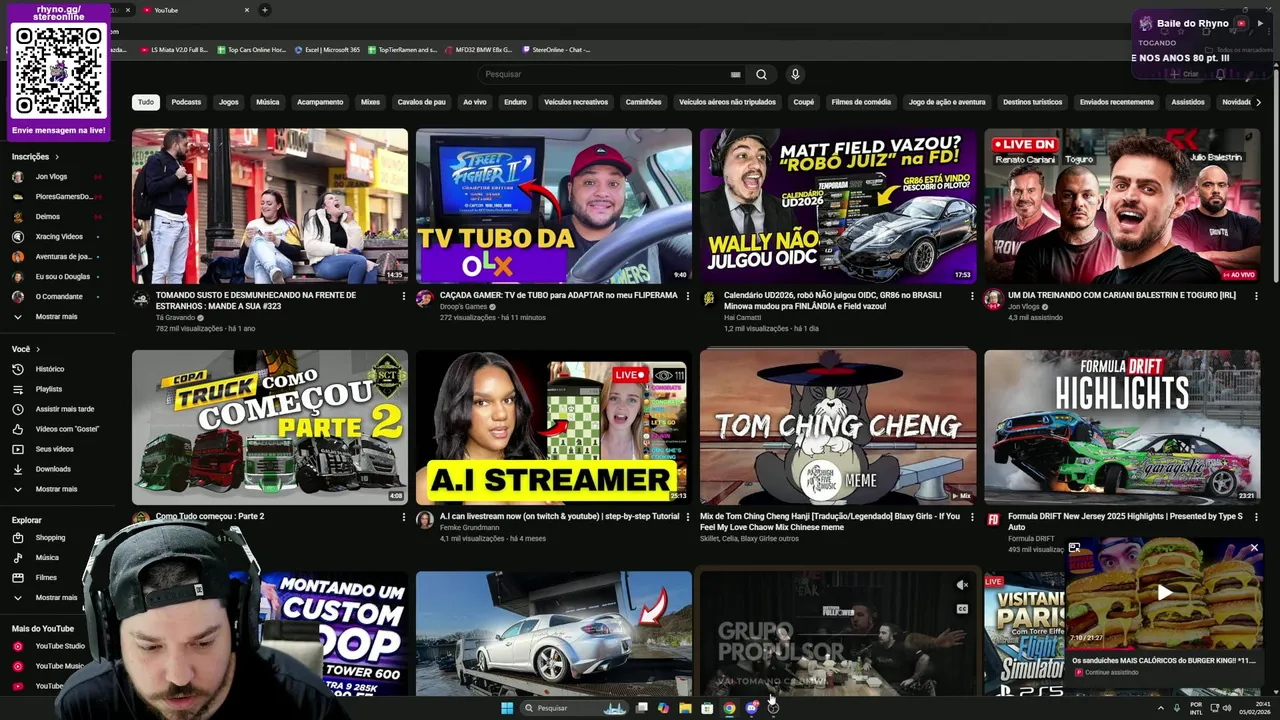Open File Explorer from the taskbar
This screenshot has height=720, width=1280.
[x=685, y=708]
